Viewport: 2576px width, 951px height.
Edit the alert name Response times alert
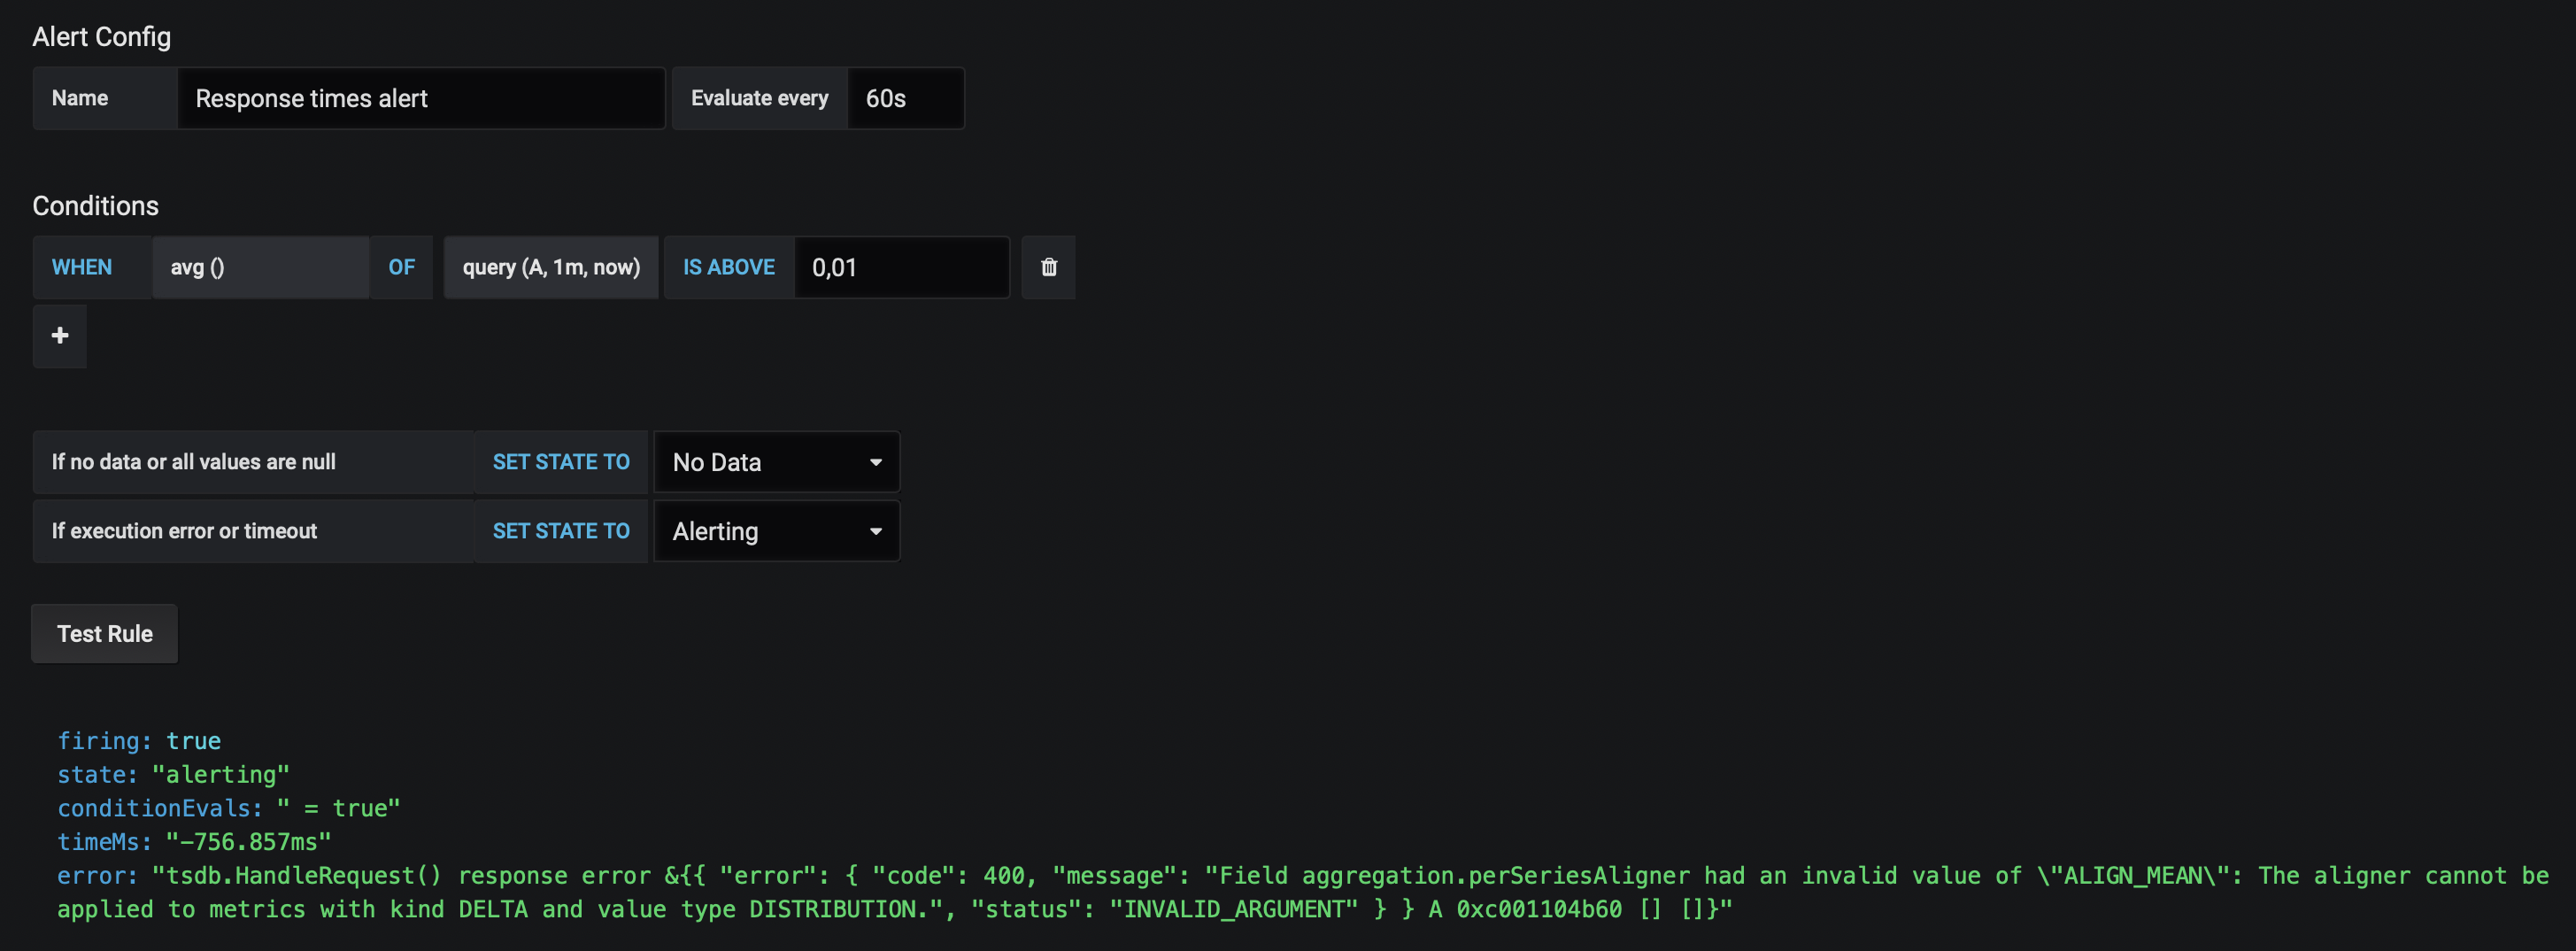pyautogui.click(x=420, y=98)
